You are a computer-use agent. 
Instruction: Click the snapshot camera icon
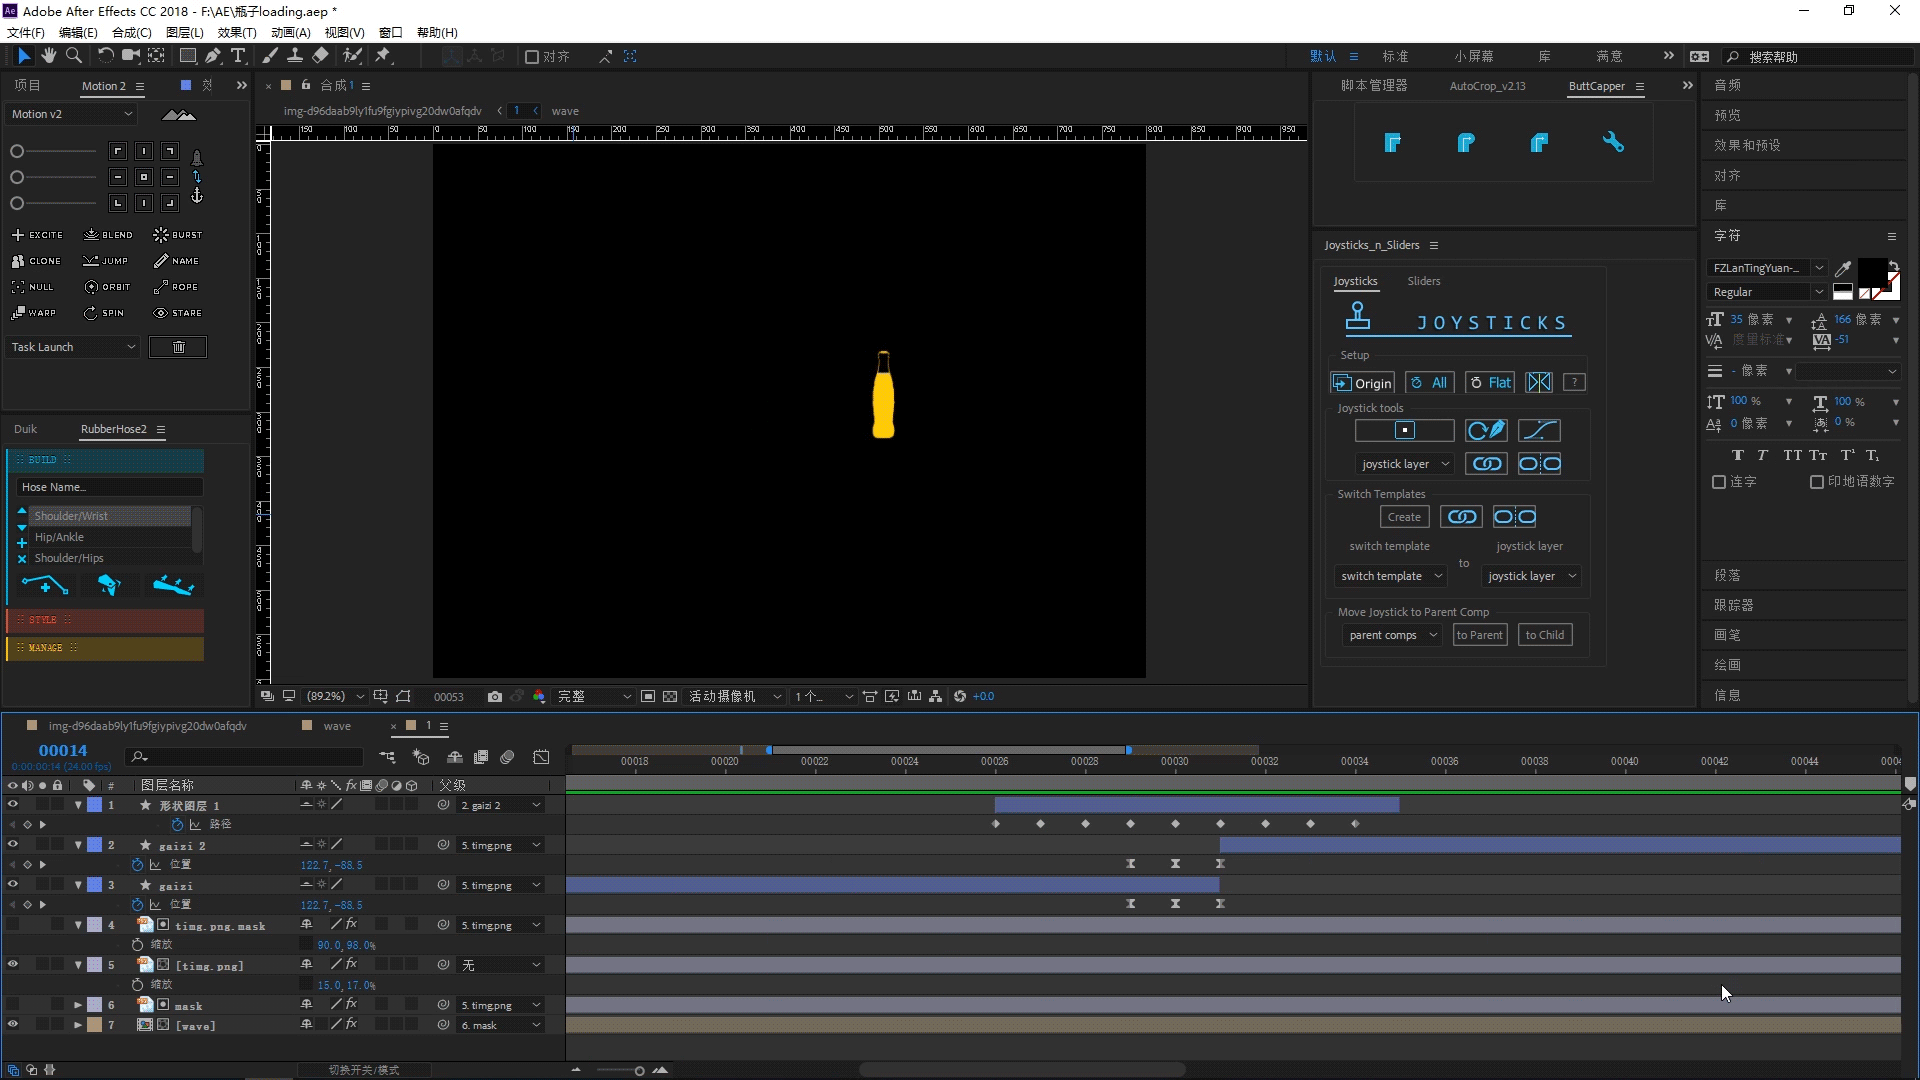(x=495, y=697)
